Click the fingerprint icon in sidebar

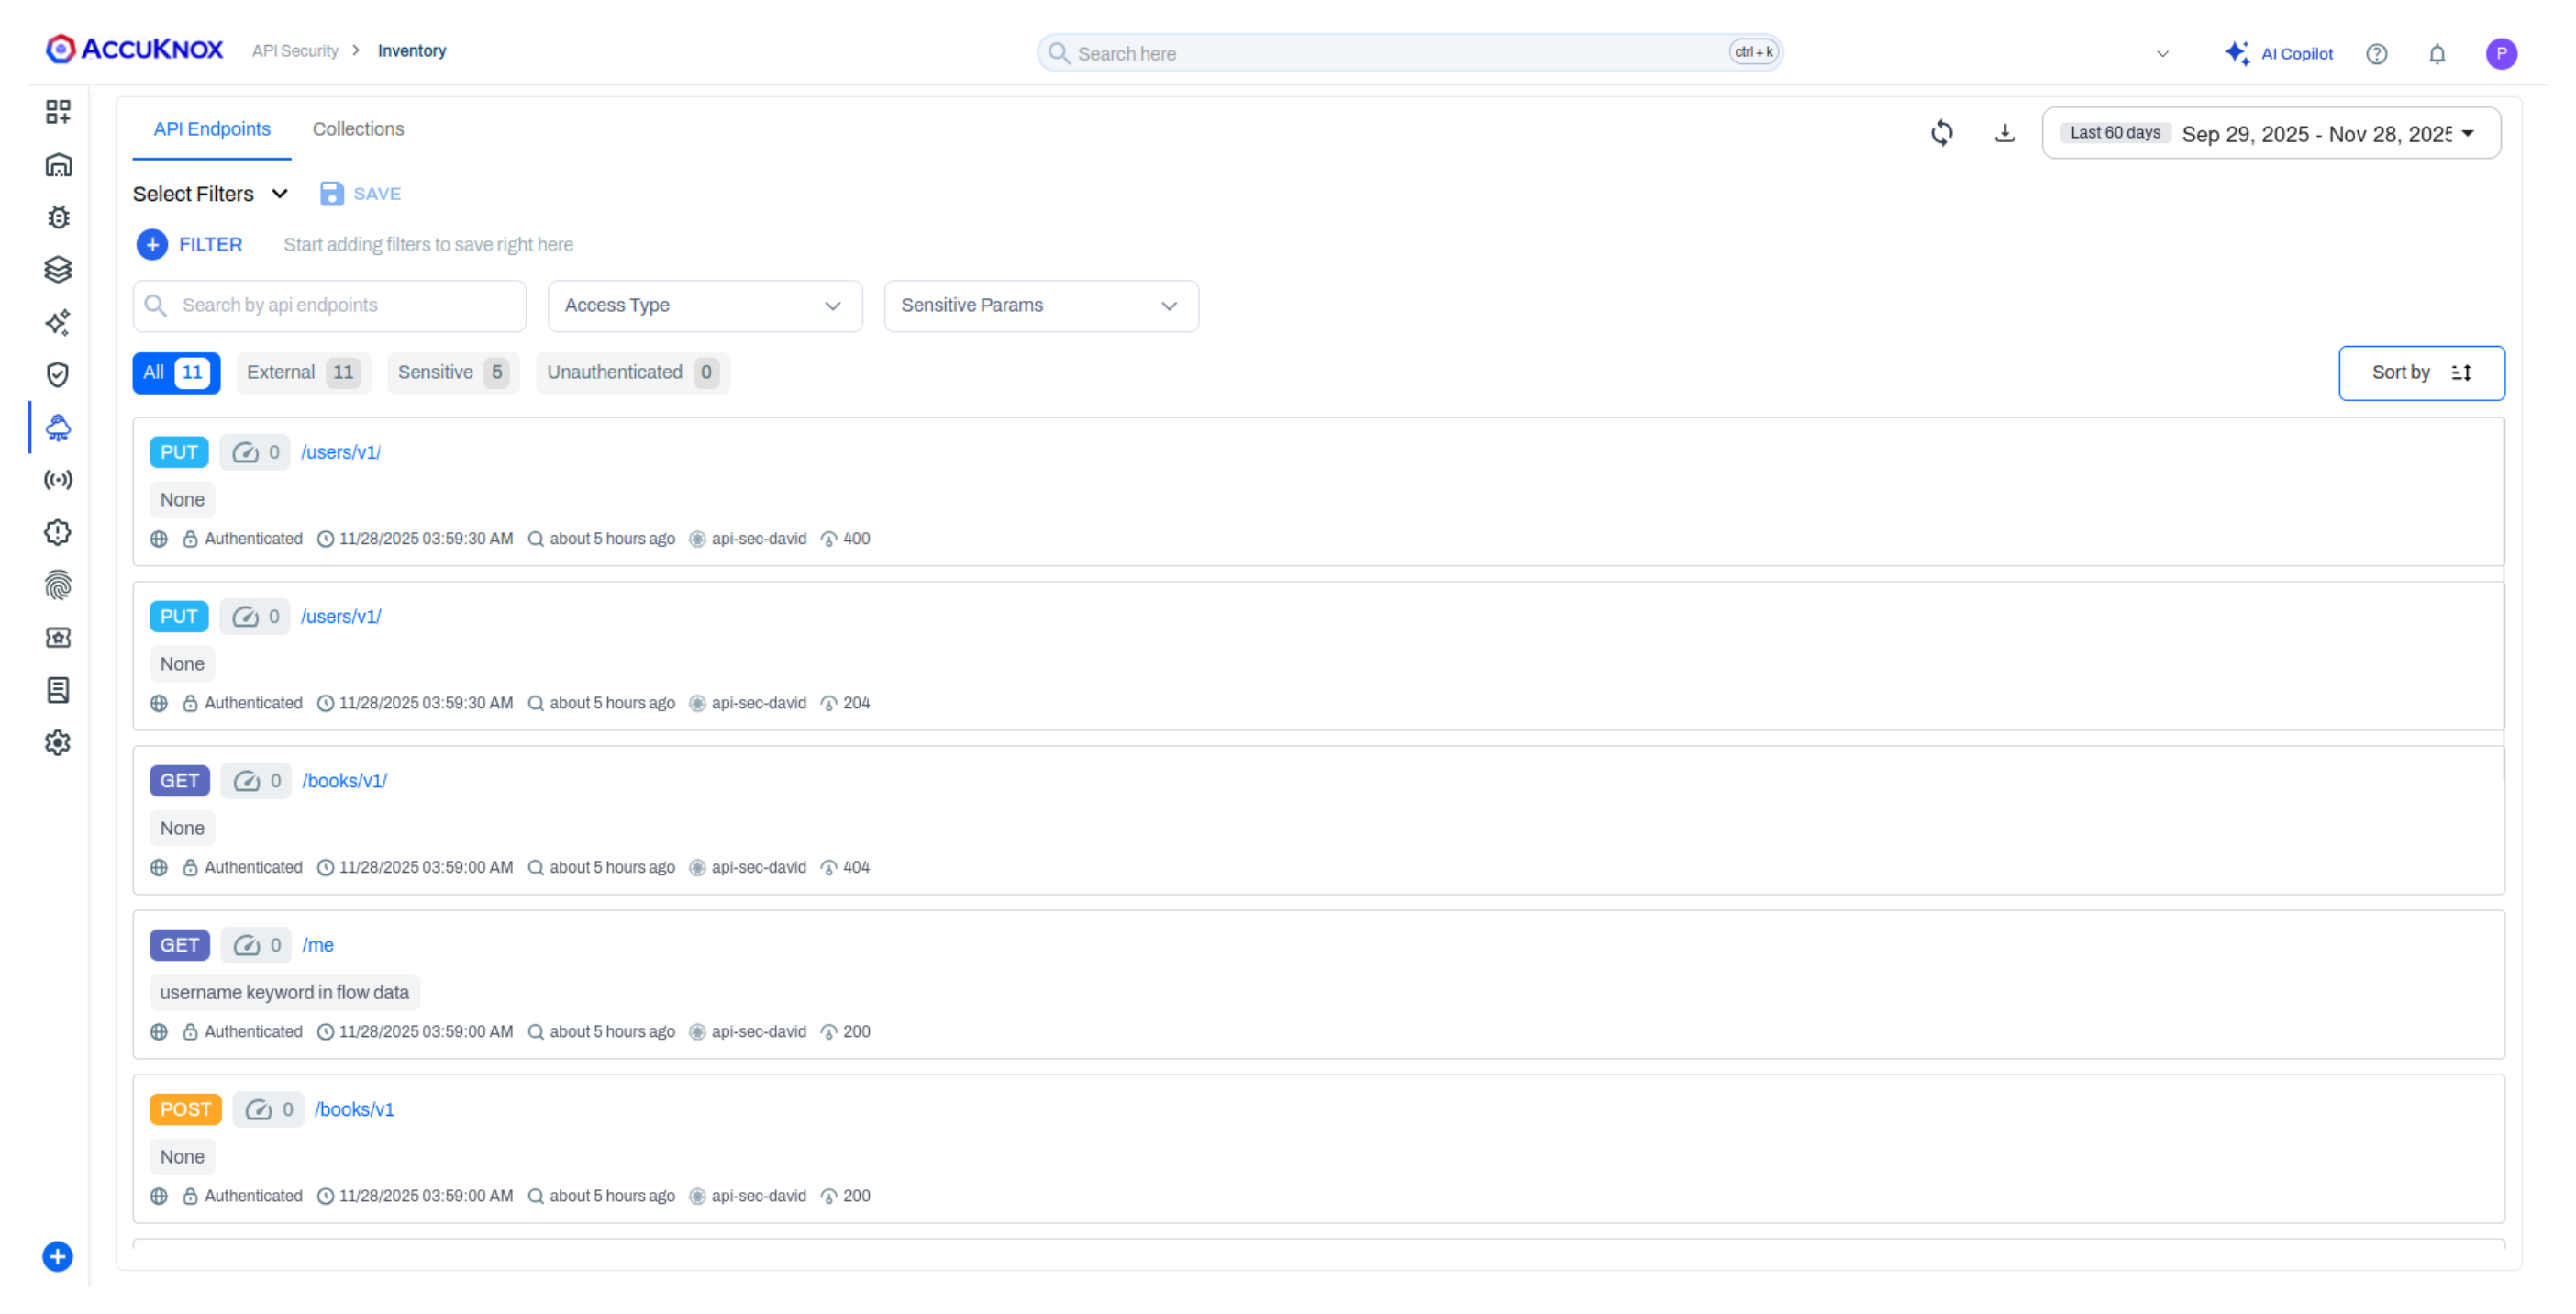(x=58, y=585)
